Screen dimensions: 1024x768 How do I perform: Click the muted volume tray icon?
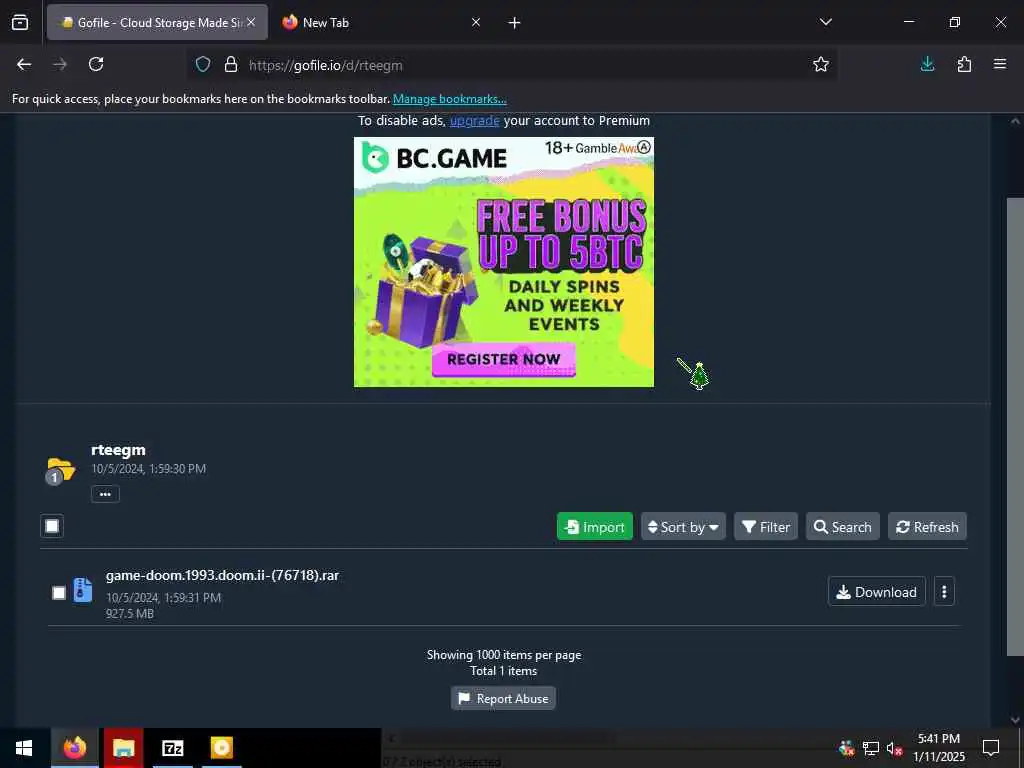[x=895, y=748]
